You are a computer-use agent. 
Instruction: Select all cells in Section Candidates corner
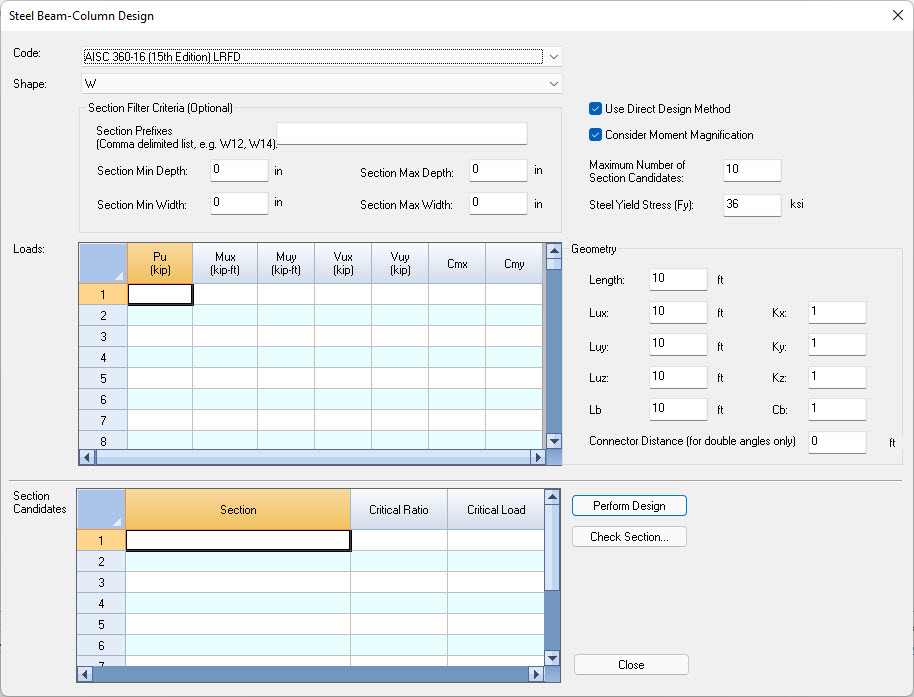click(101, 509)
